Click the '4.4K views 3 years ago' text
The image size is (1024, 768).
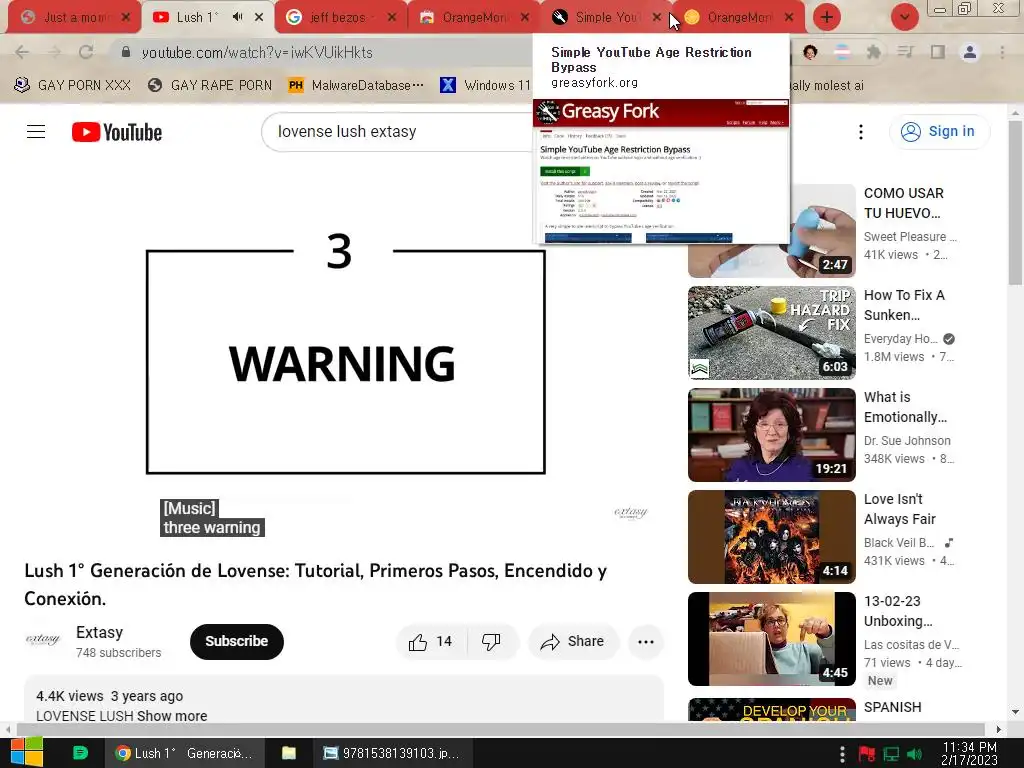[x=110, y=696]
